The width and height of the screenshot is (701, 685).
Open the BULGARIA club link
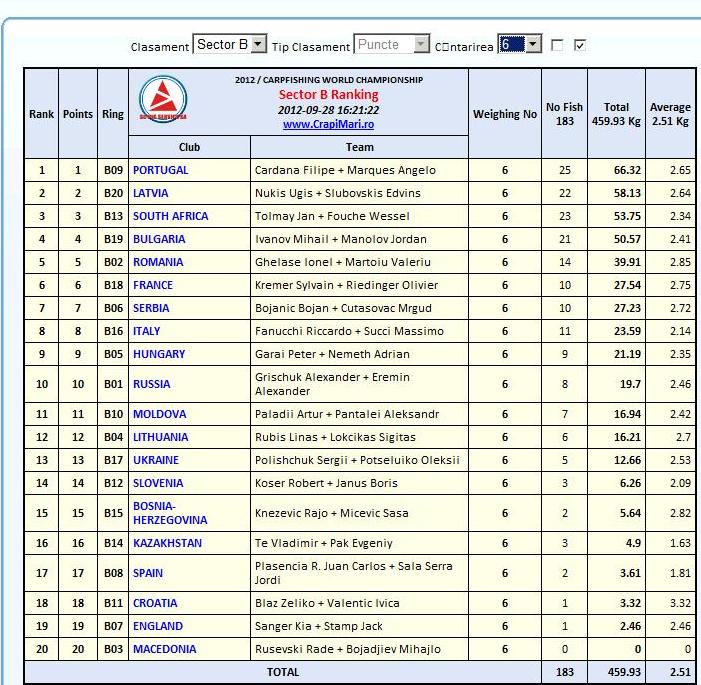[x=159, y=239]
